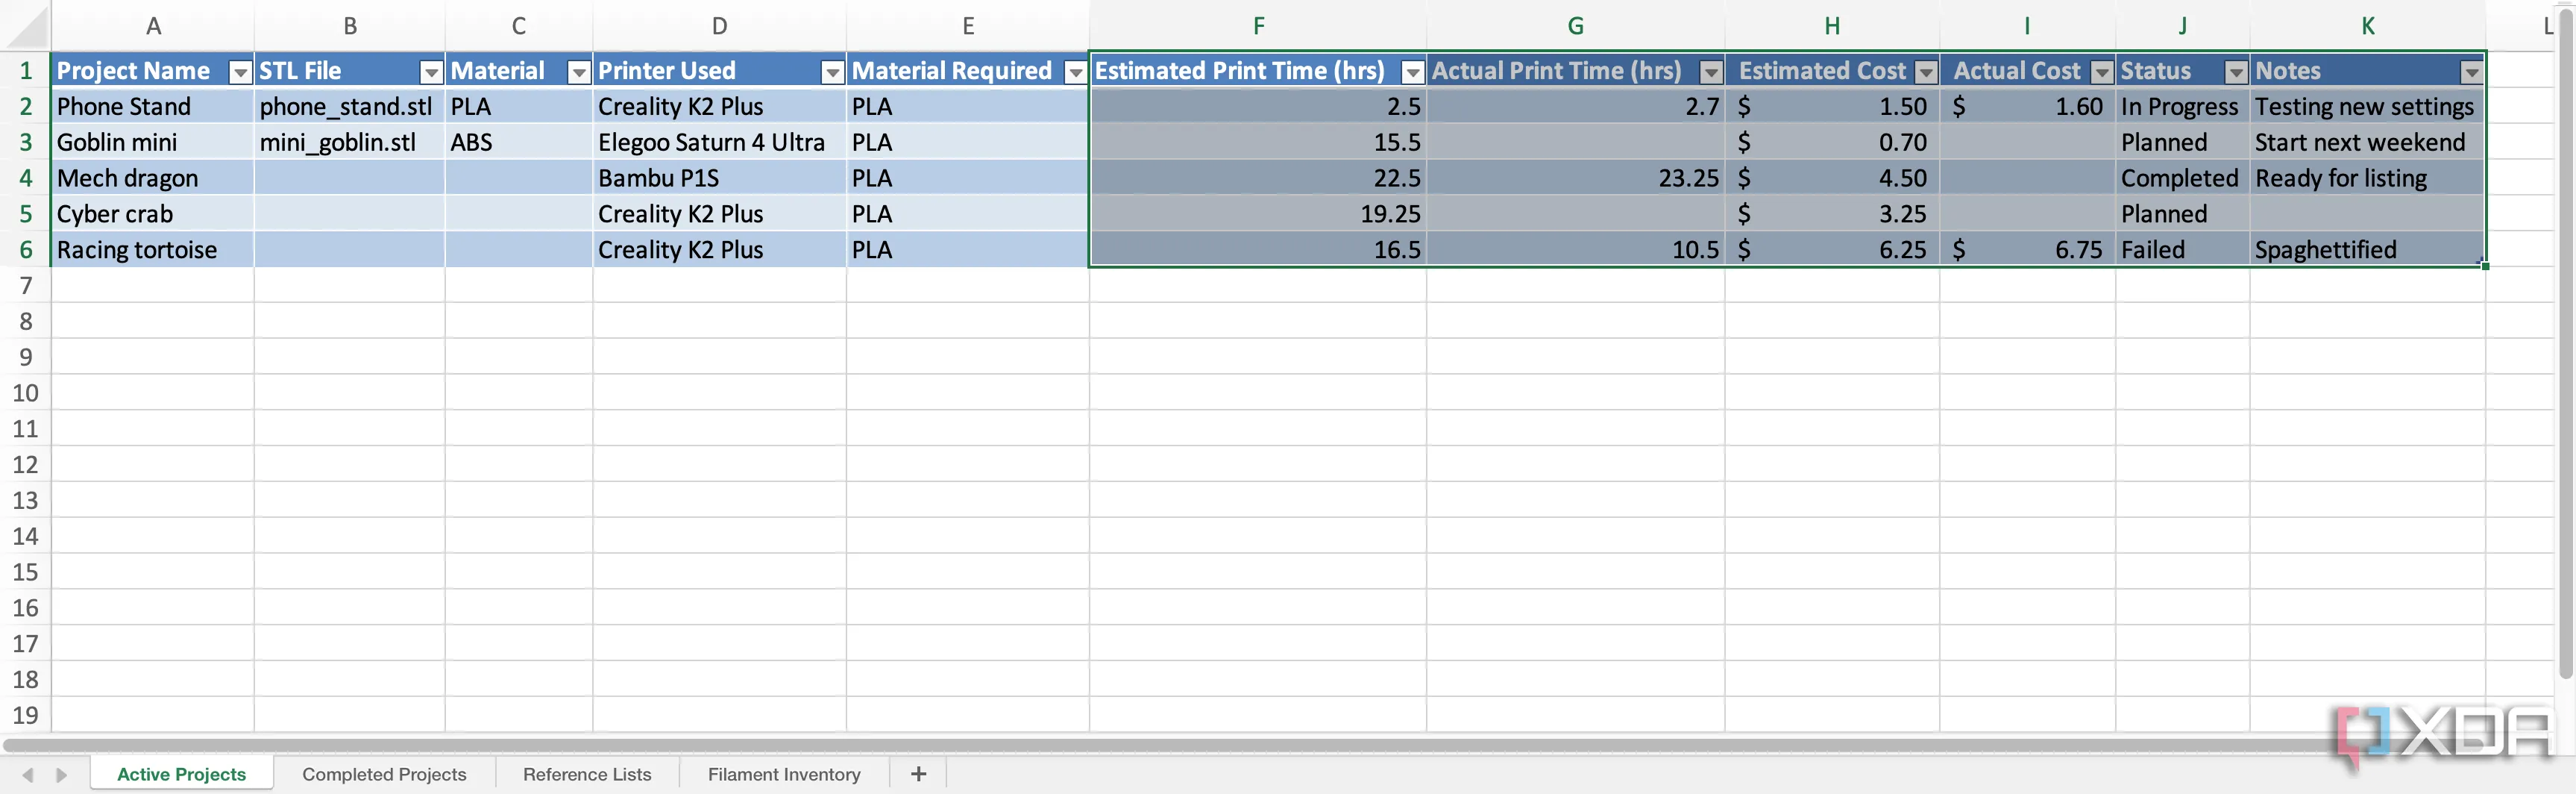Open the Printer Used filter dropdown
2576x794 pixels.
tap(832, 72)
